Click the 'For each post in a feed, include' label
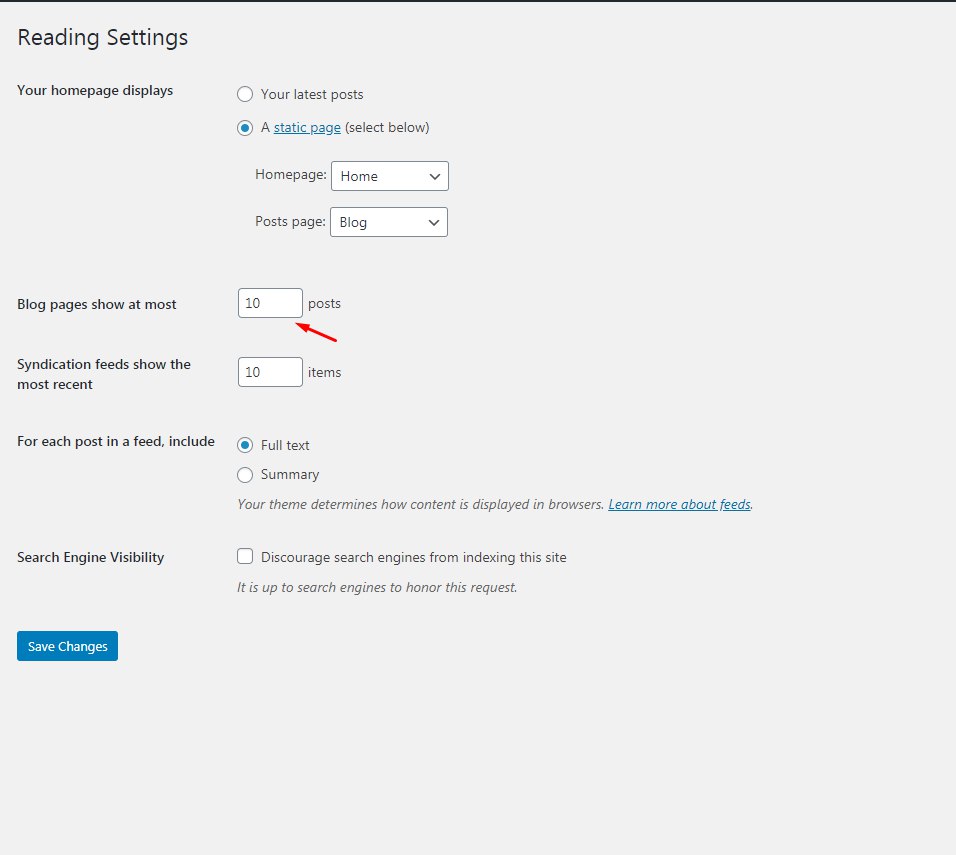The image size is (956, 855). (x=116, y=441)
